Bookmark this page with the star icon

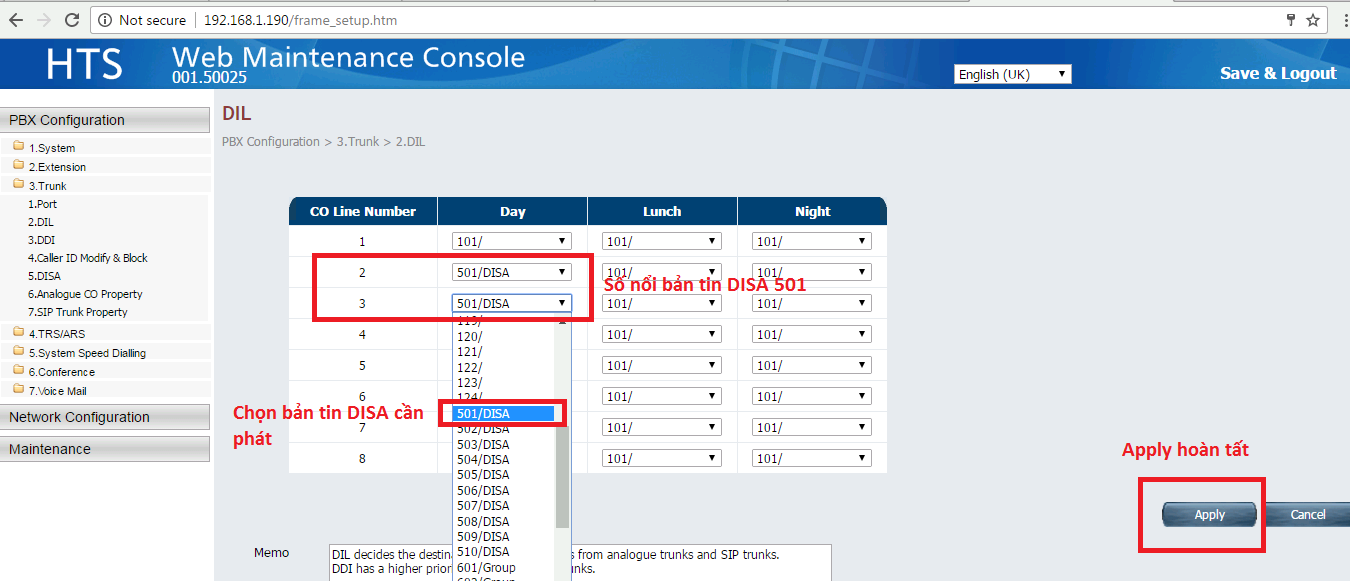(1313, 20)
